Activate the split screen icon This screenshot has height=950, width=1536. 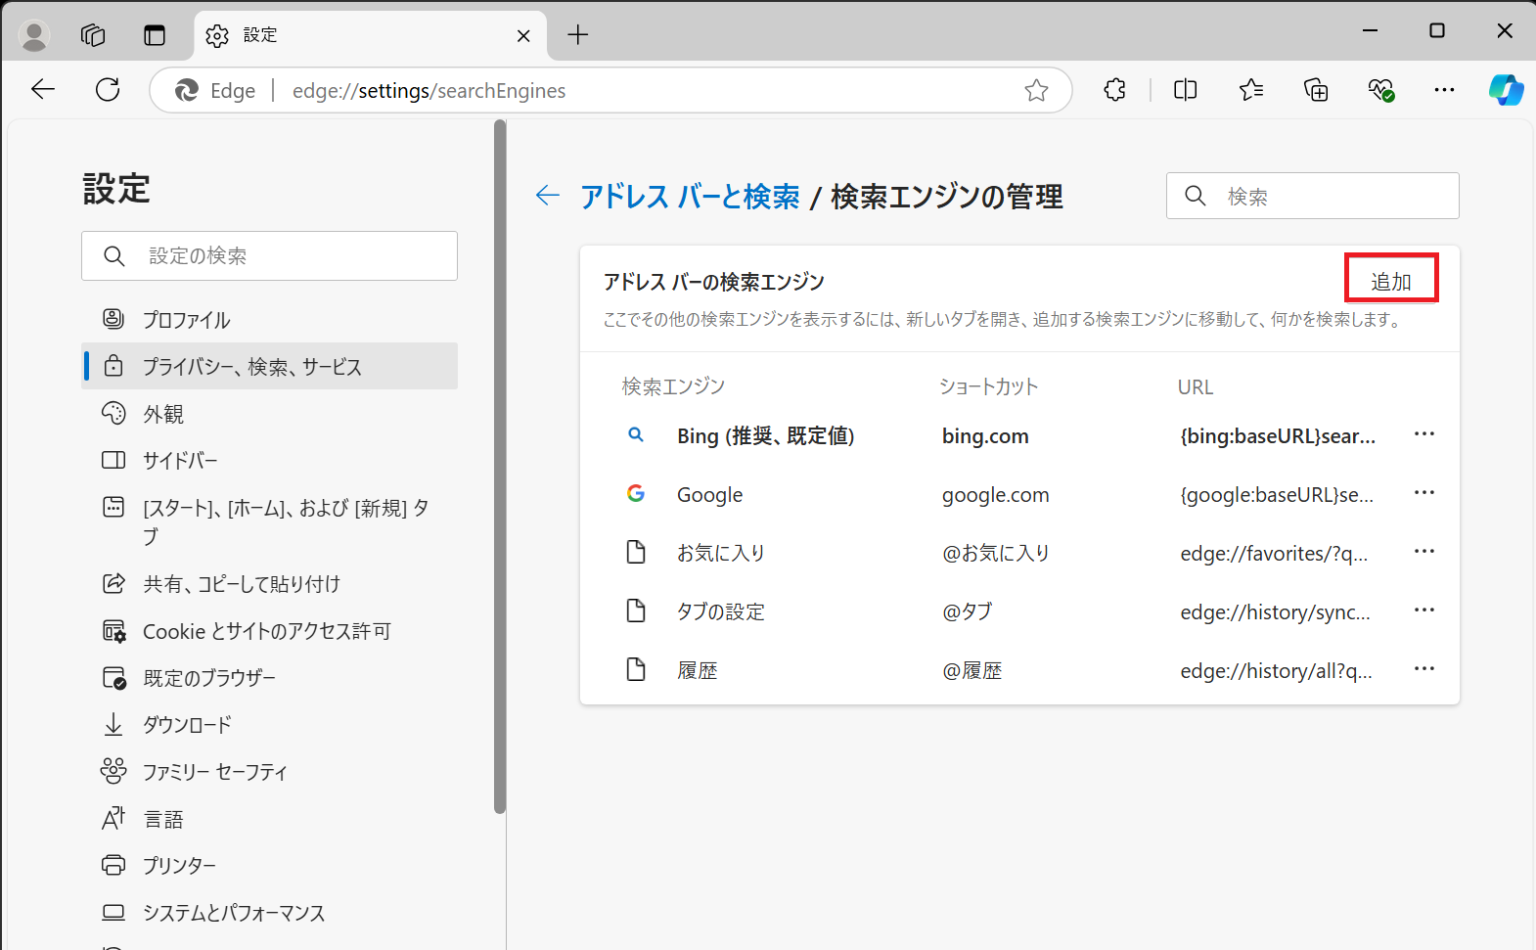[x=1185, y=90]
